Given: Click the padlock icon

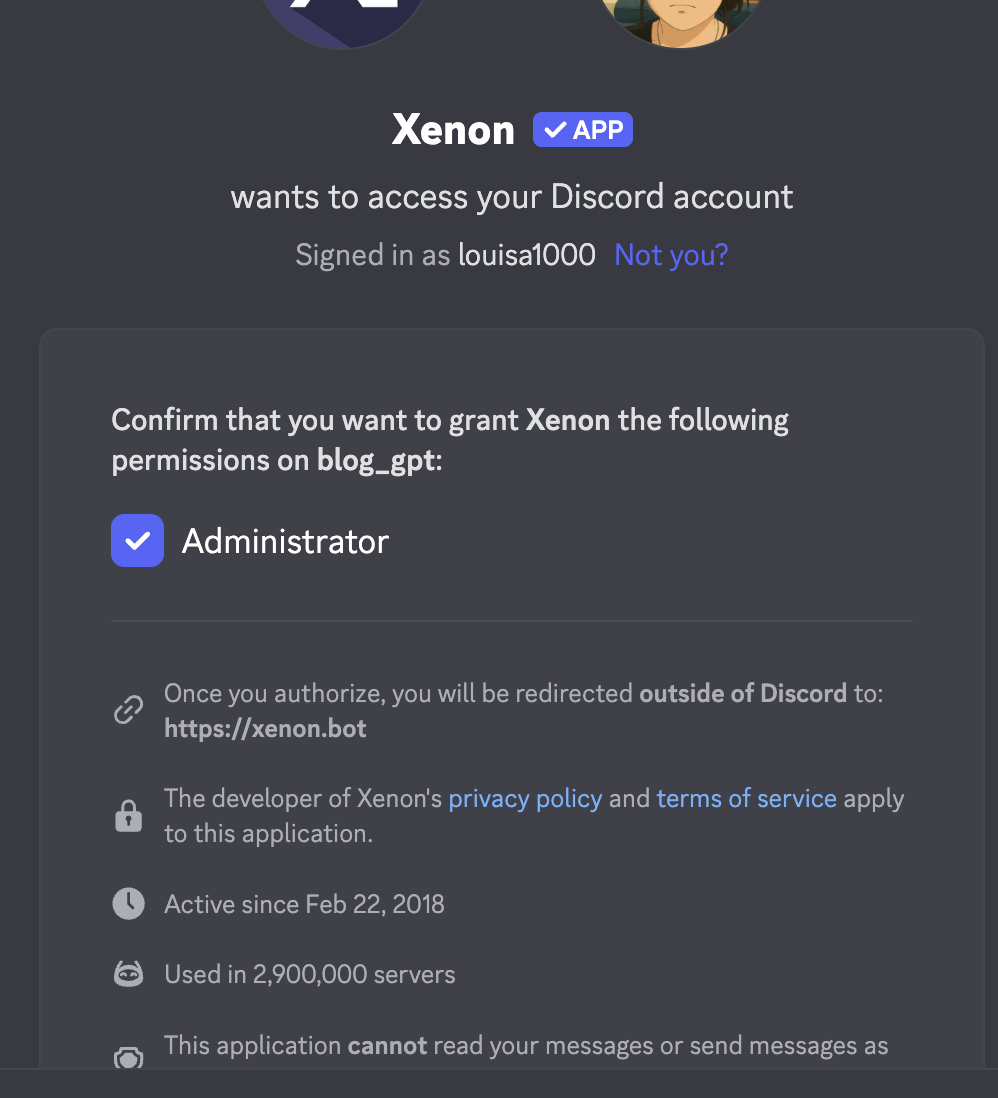Looking at the screenshot, I should point(128,816).
